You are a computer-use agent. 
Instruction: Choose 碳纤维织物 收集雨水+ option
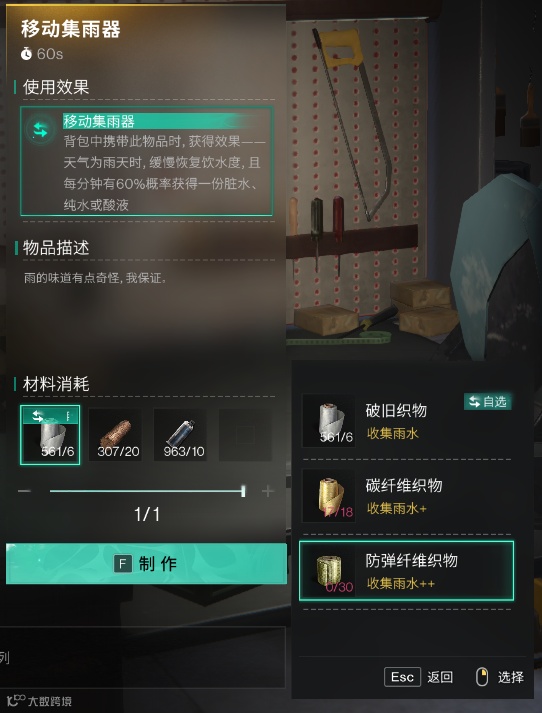click(406, 496)
